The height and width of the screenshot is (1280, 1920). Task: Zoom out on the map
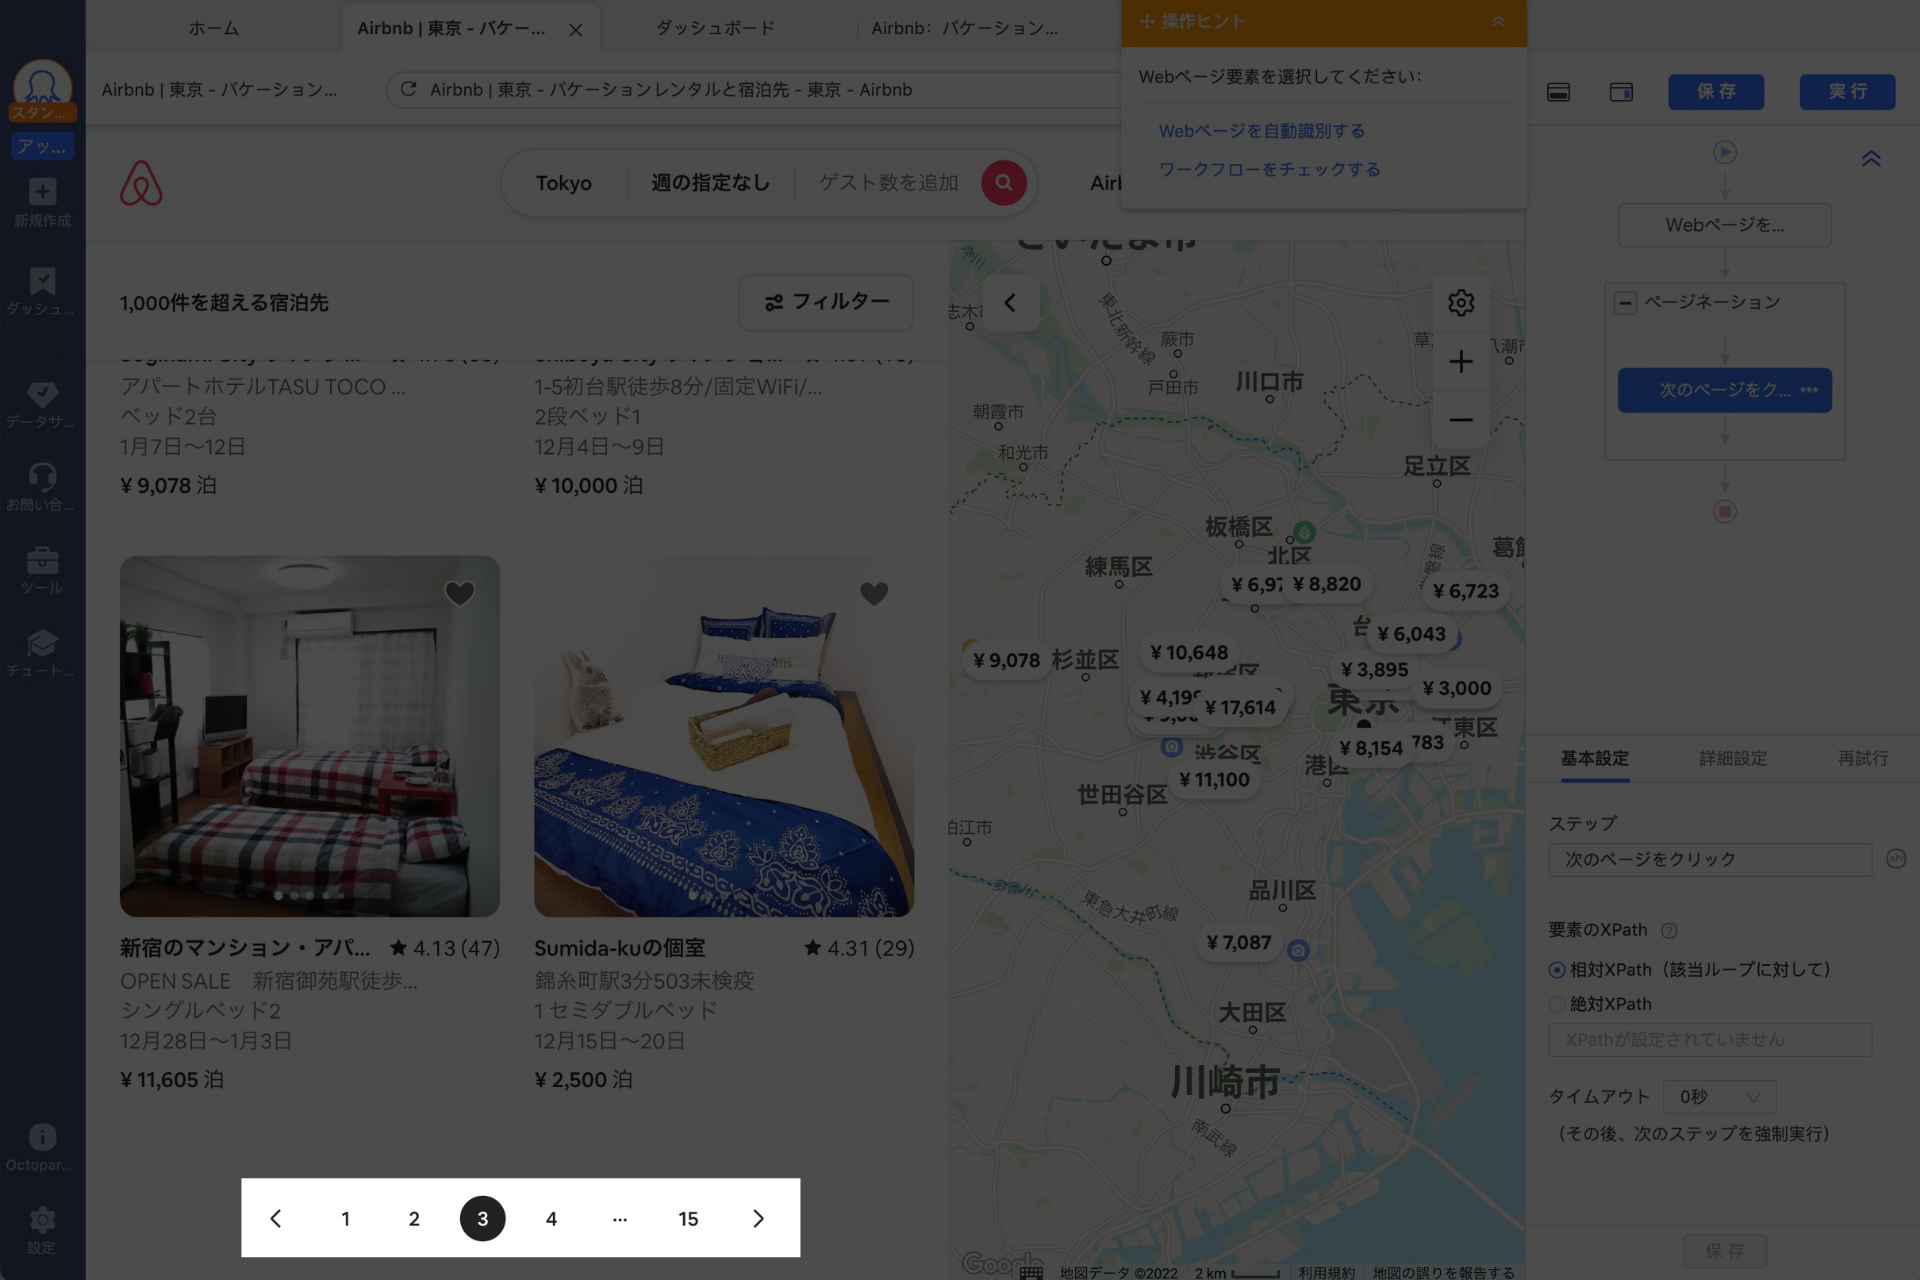click(1461, 419)
